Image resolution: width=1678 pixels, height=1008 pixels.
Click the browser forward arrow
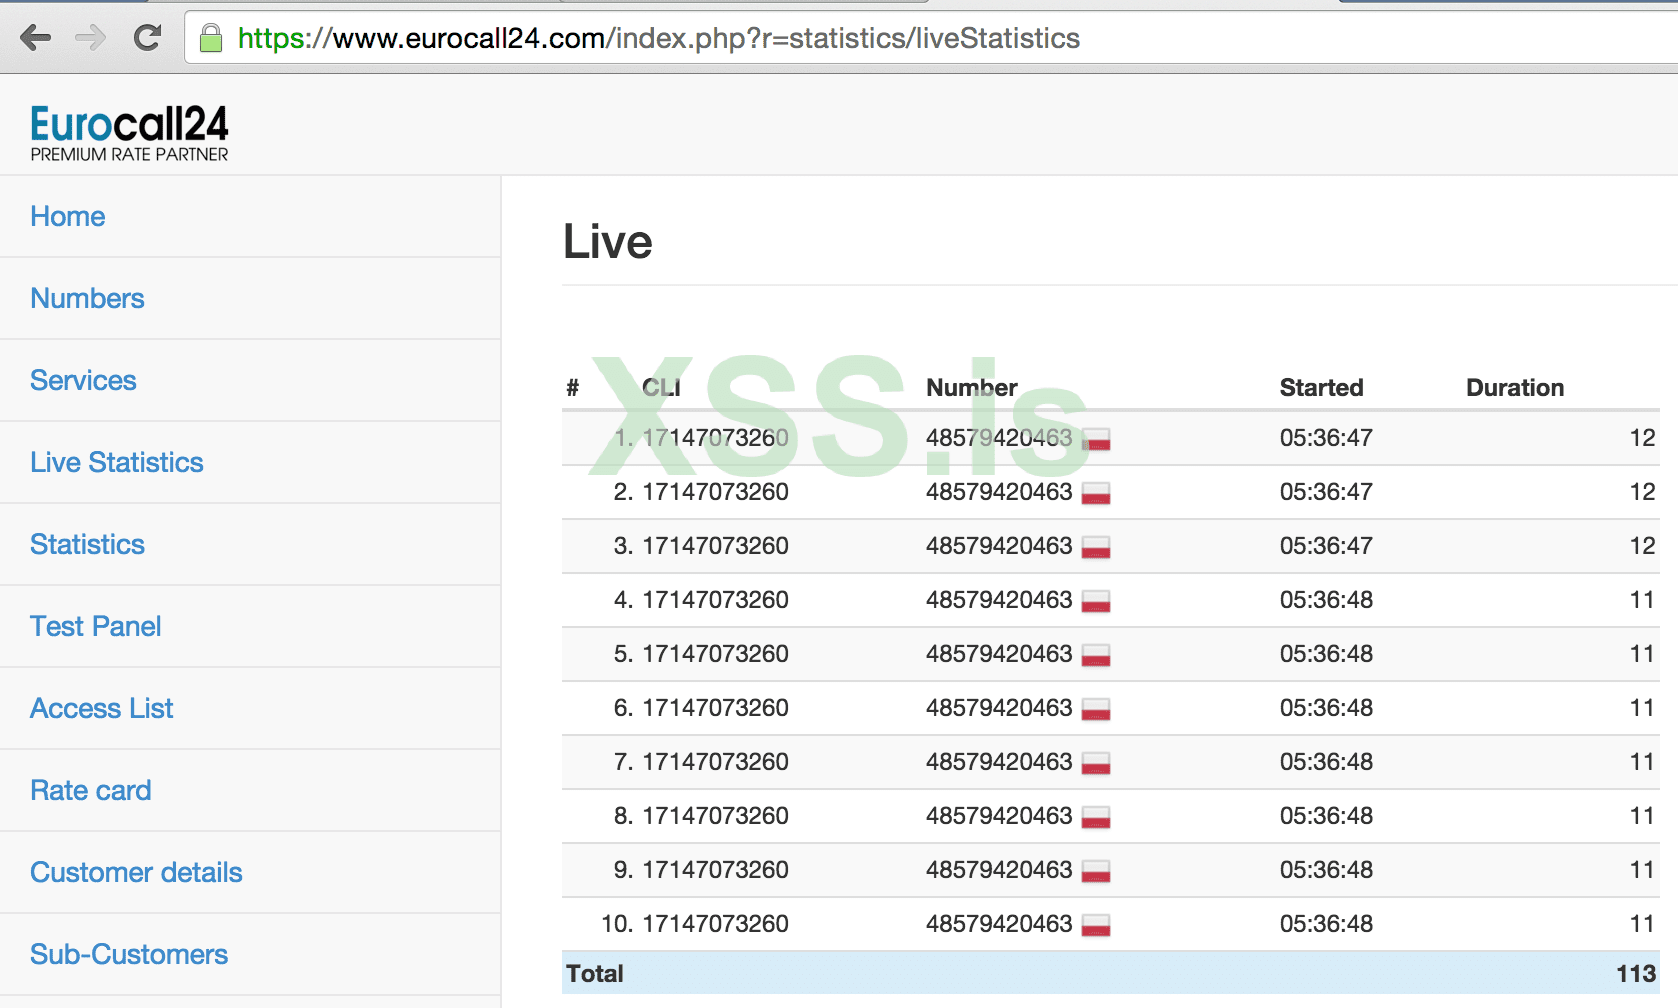tap(91, 38)
